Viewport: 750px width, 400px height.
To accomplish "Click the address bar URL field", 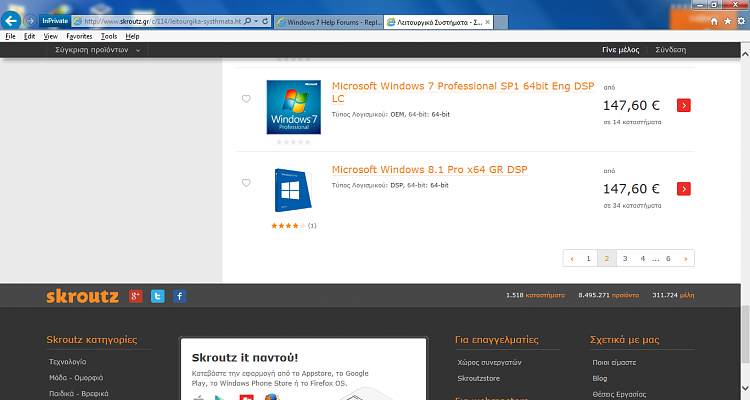I will pyautogui.click(x=163, y=22).
